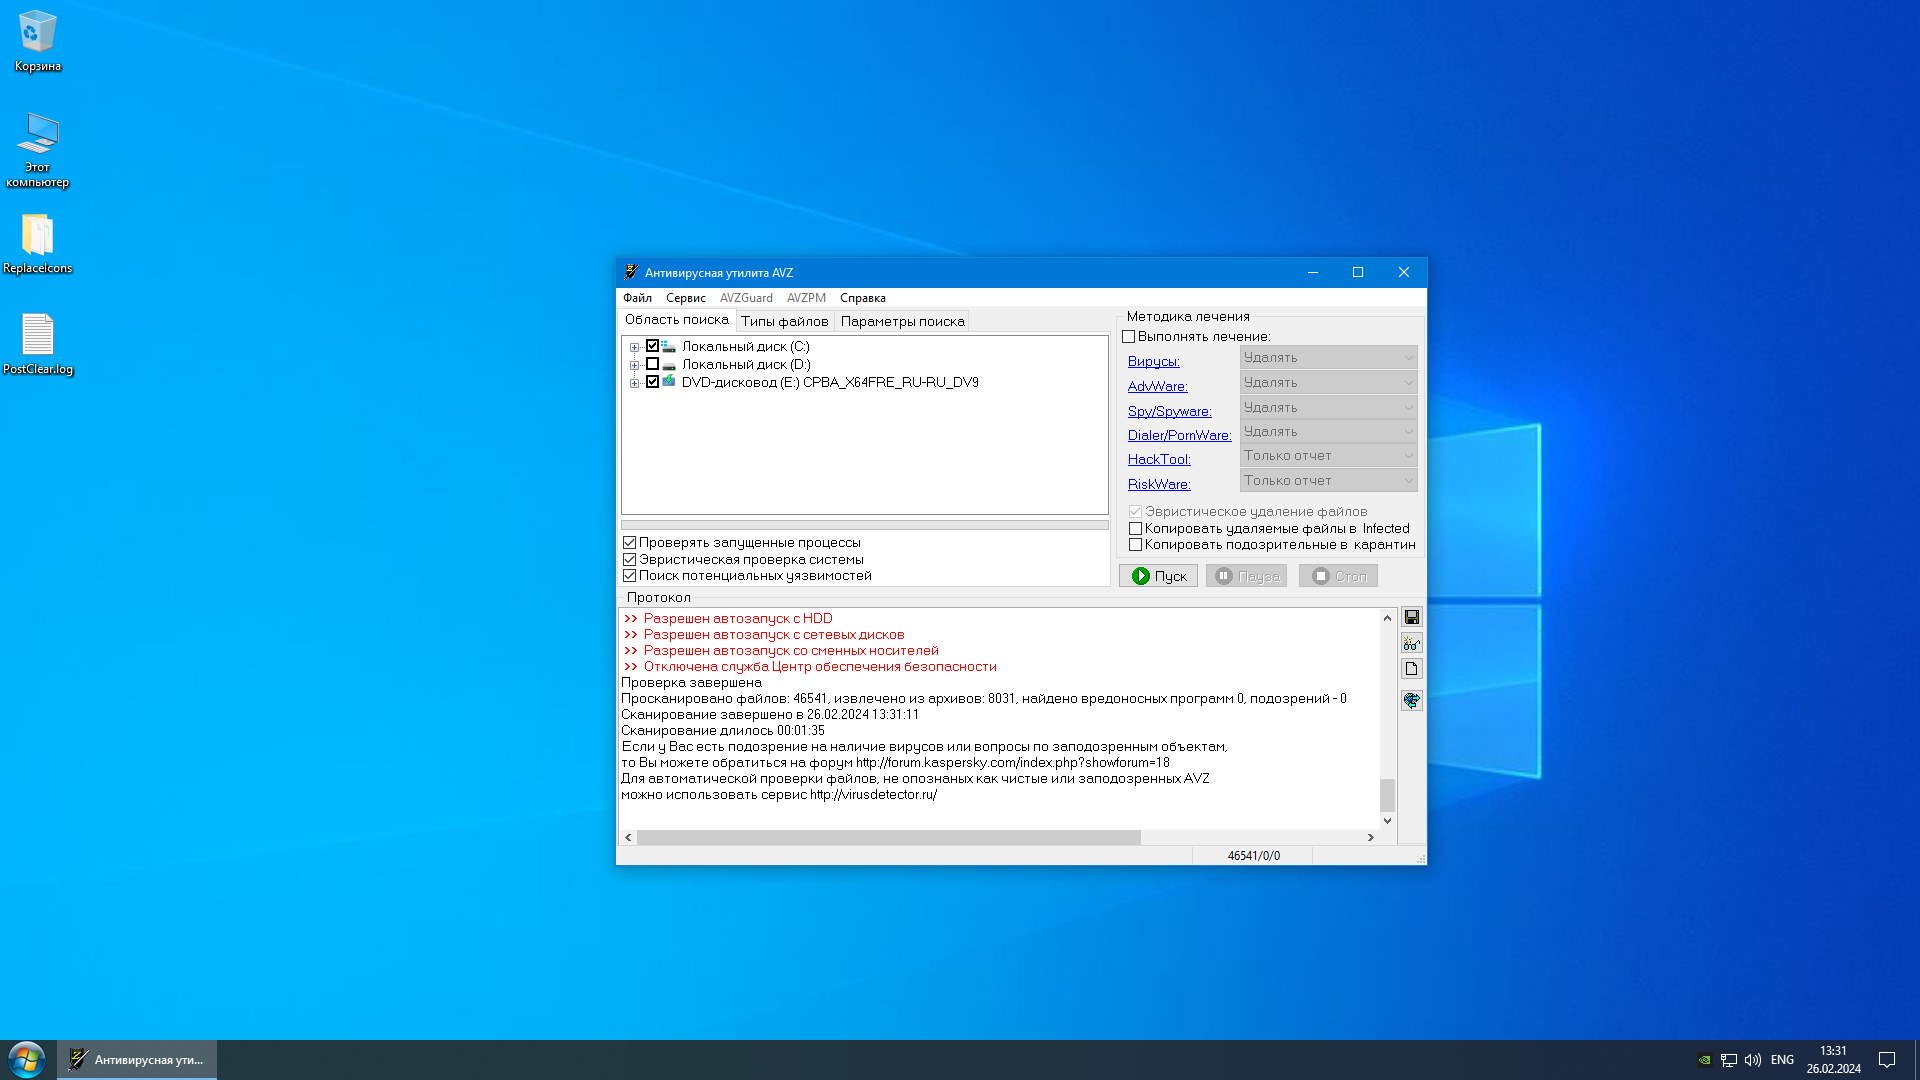Click the Spy/Spyware link
The width and height of the screenshot is (1920, 1080).
pyautogui.click(x=1169, y=411)
